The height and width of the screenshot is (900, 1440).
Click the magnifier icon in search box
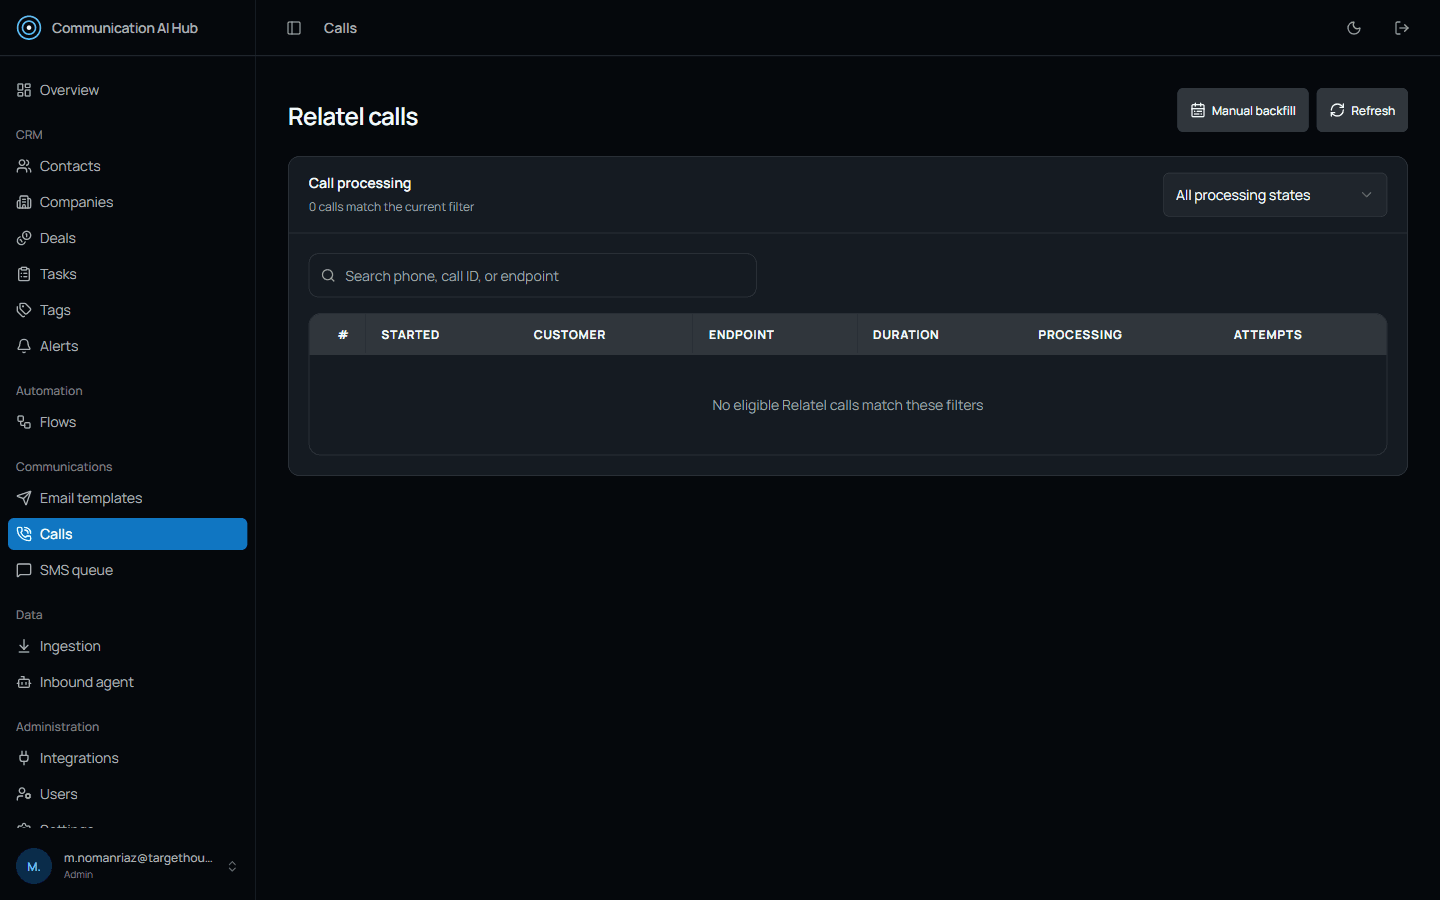coord(328,275)
